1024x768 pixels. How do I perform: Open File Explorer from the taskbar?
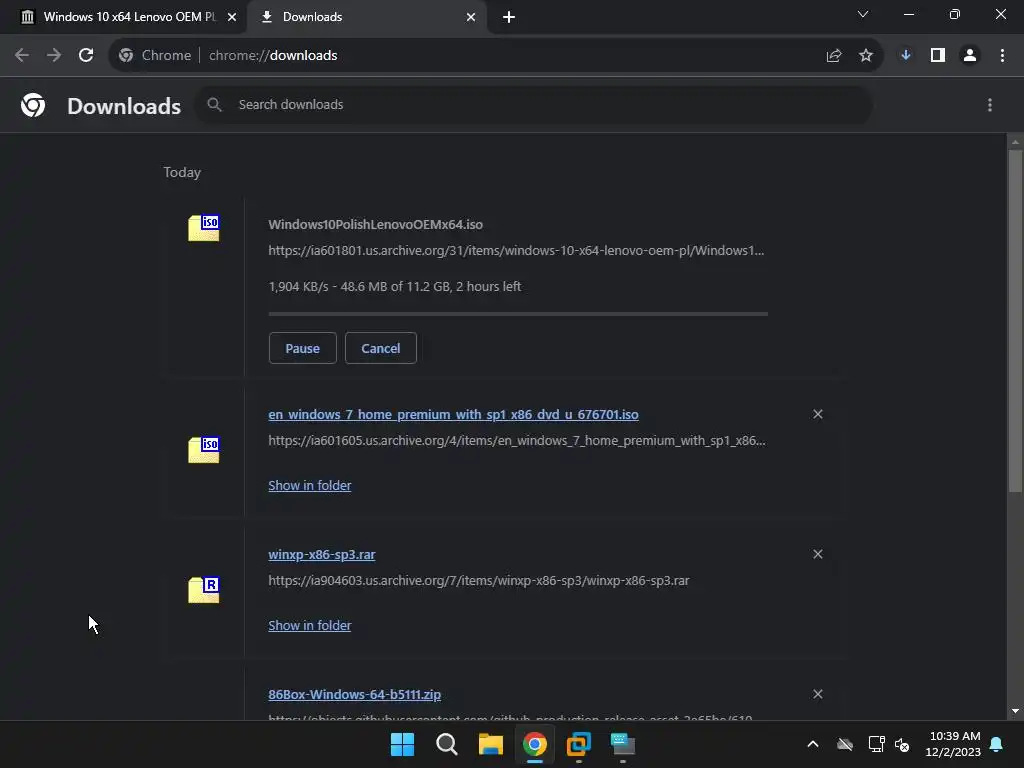[x=490, y=744]
